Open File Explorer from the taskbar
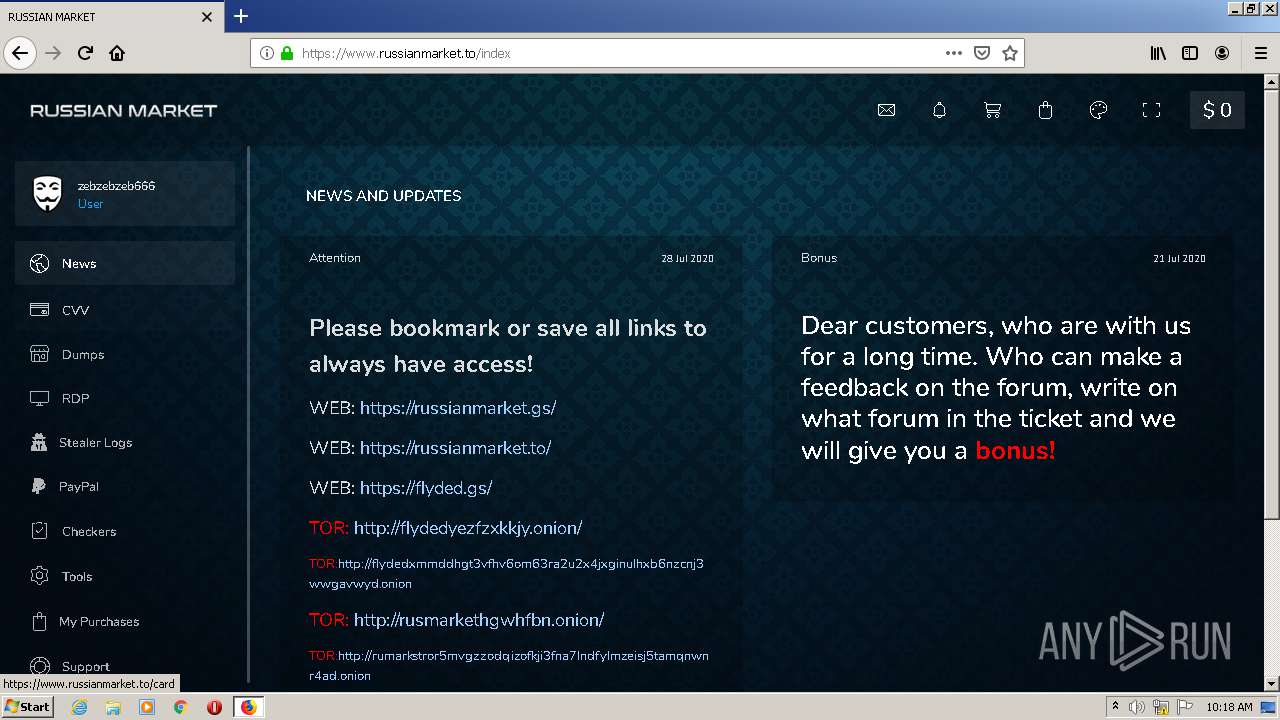The height and width of the screenshot is (720, 1280). point(113,707)
